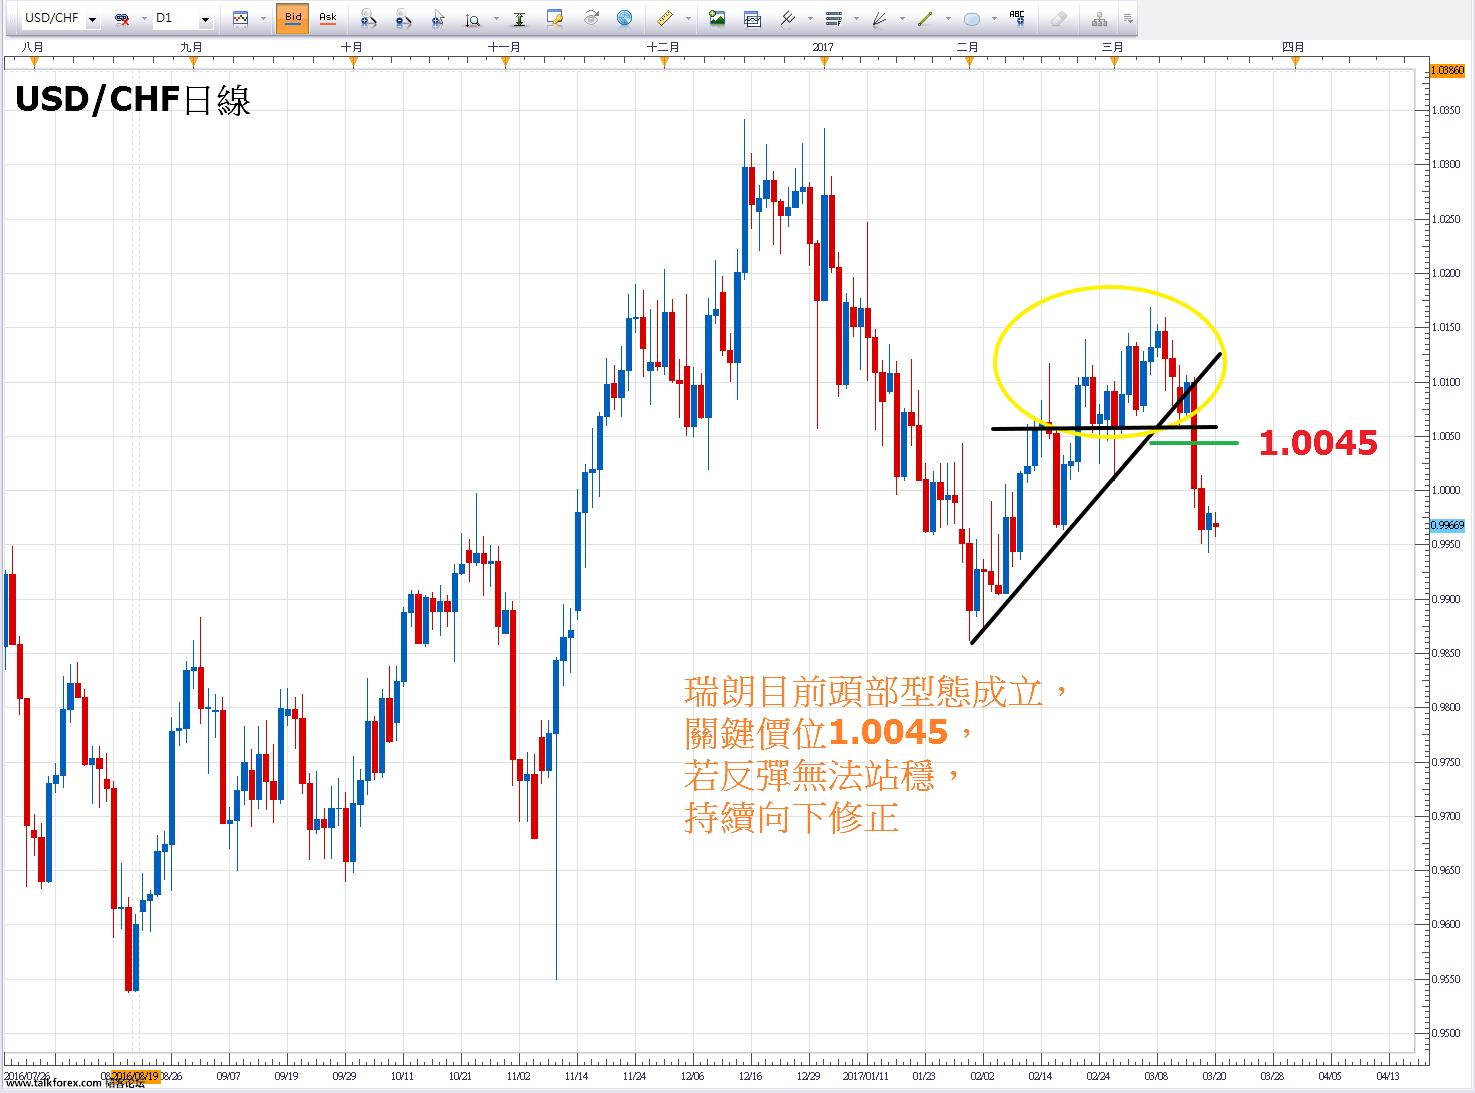
Task: Click the eye view icon
Action: point(592,18)
